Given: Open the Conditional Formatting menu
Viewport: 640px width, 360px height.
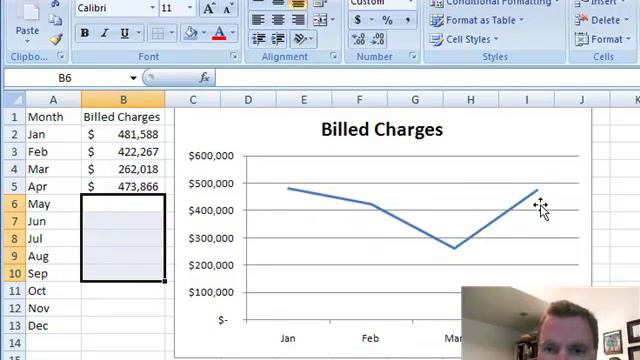Looking at the screenshot, I should pyautogui.click(x=495, y=3).
